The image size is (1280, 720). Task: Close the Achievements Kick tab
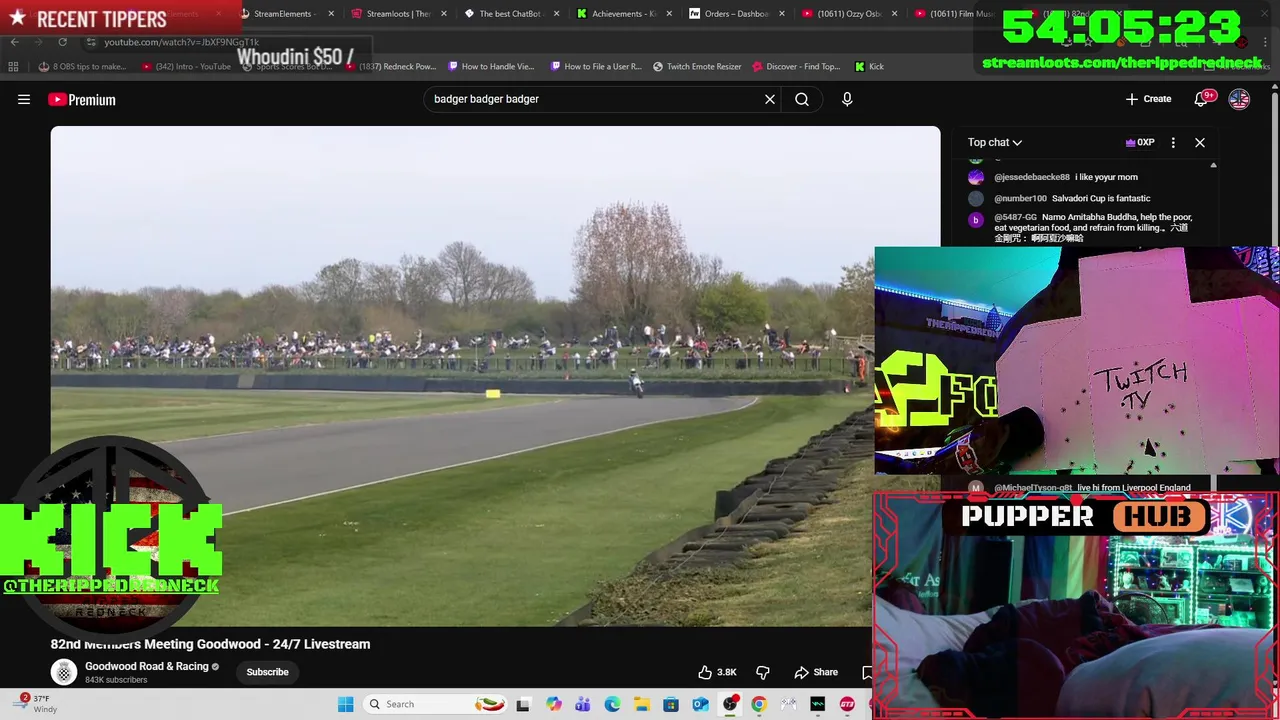click(x=669, y=14)
